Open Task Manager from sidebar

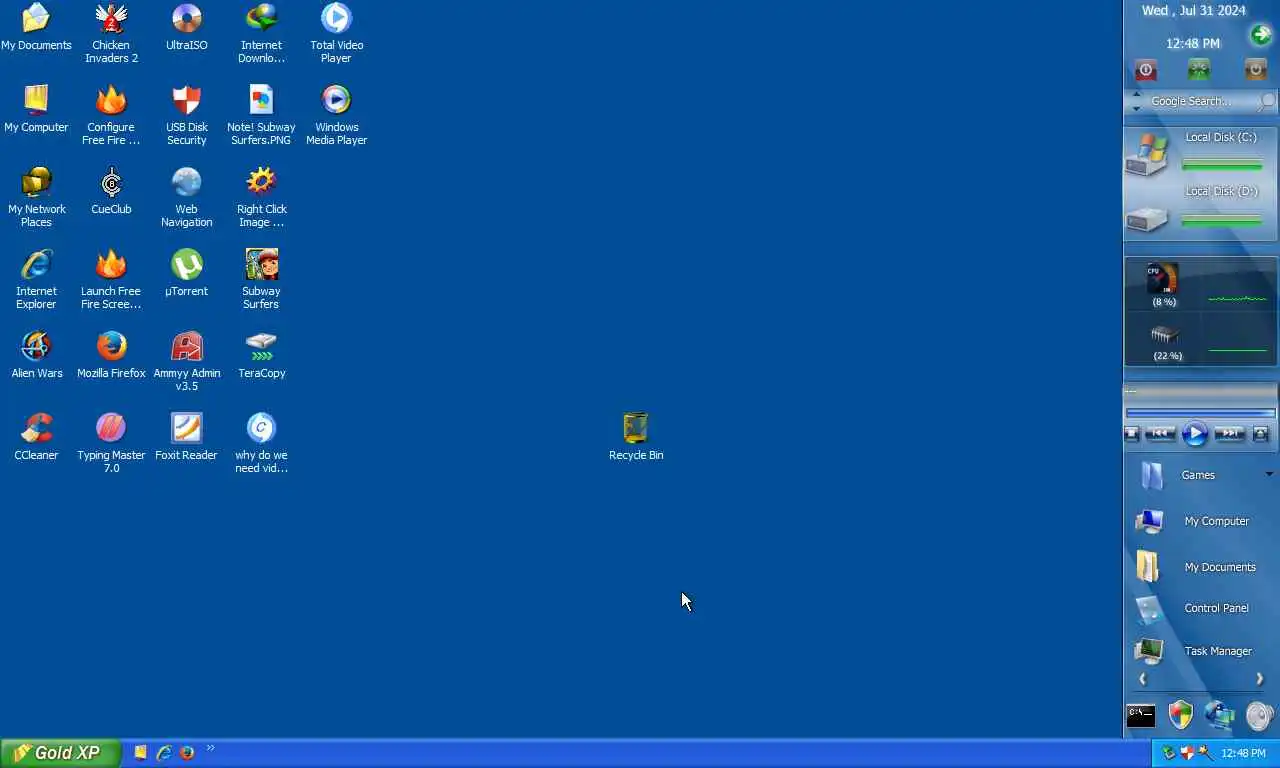(1194, 651)
